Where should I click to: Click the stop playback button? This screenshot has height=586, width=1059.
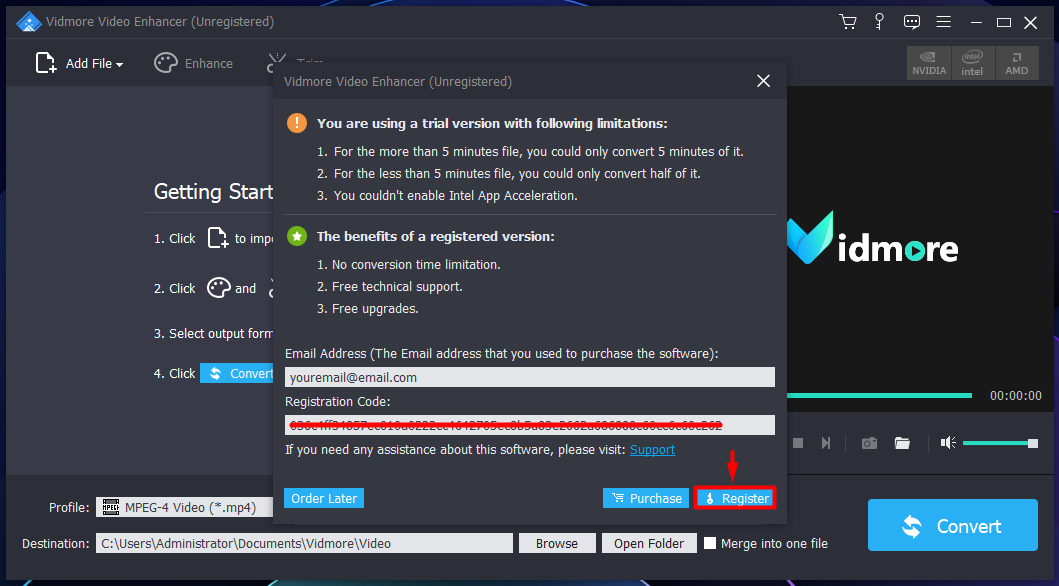pyautogui.click(x=798, y=443)
